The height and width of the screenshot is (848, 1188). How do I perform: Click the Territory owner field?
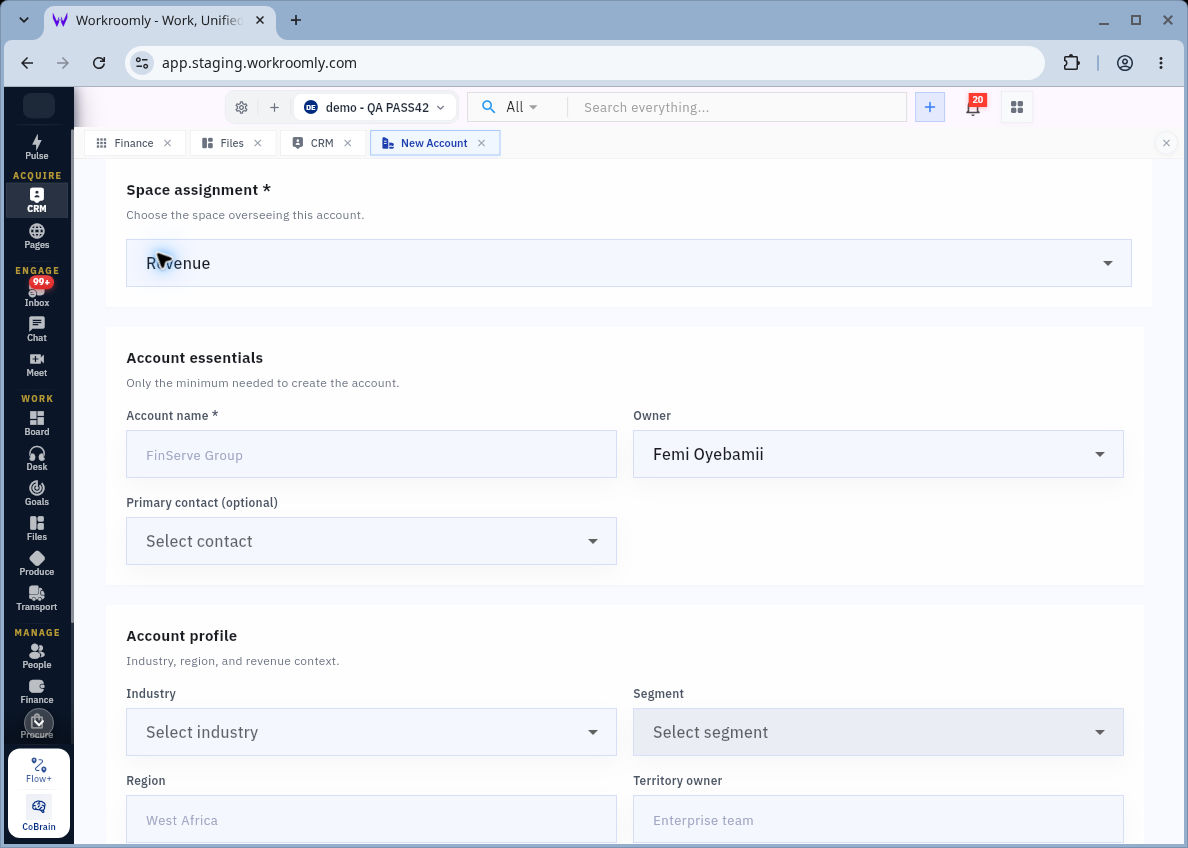[x=878, y=819]
